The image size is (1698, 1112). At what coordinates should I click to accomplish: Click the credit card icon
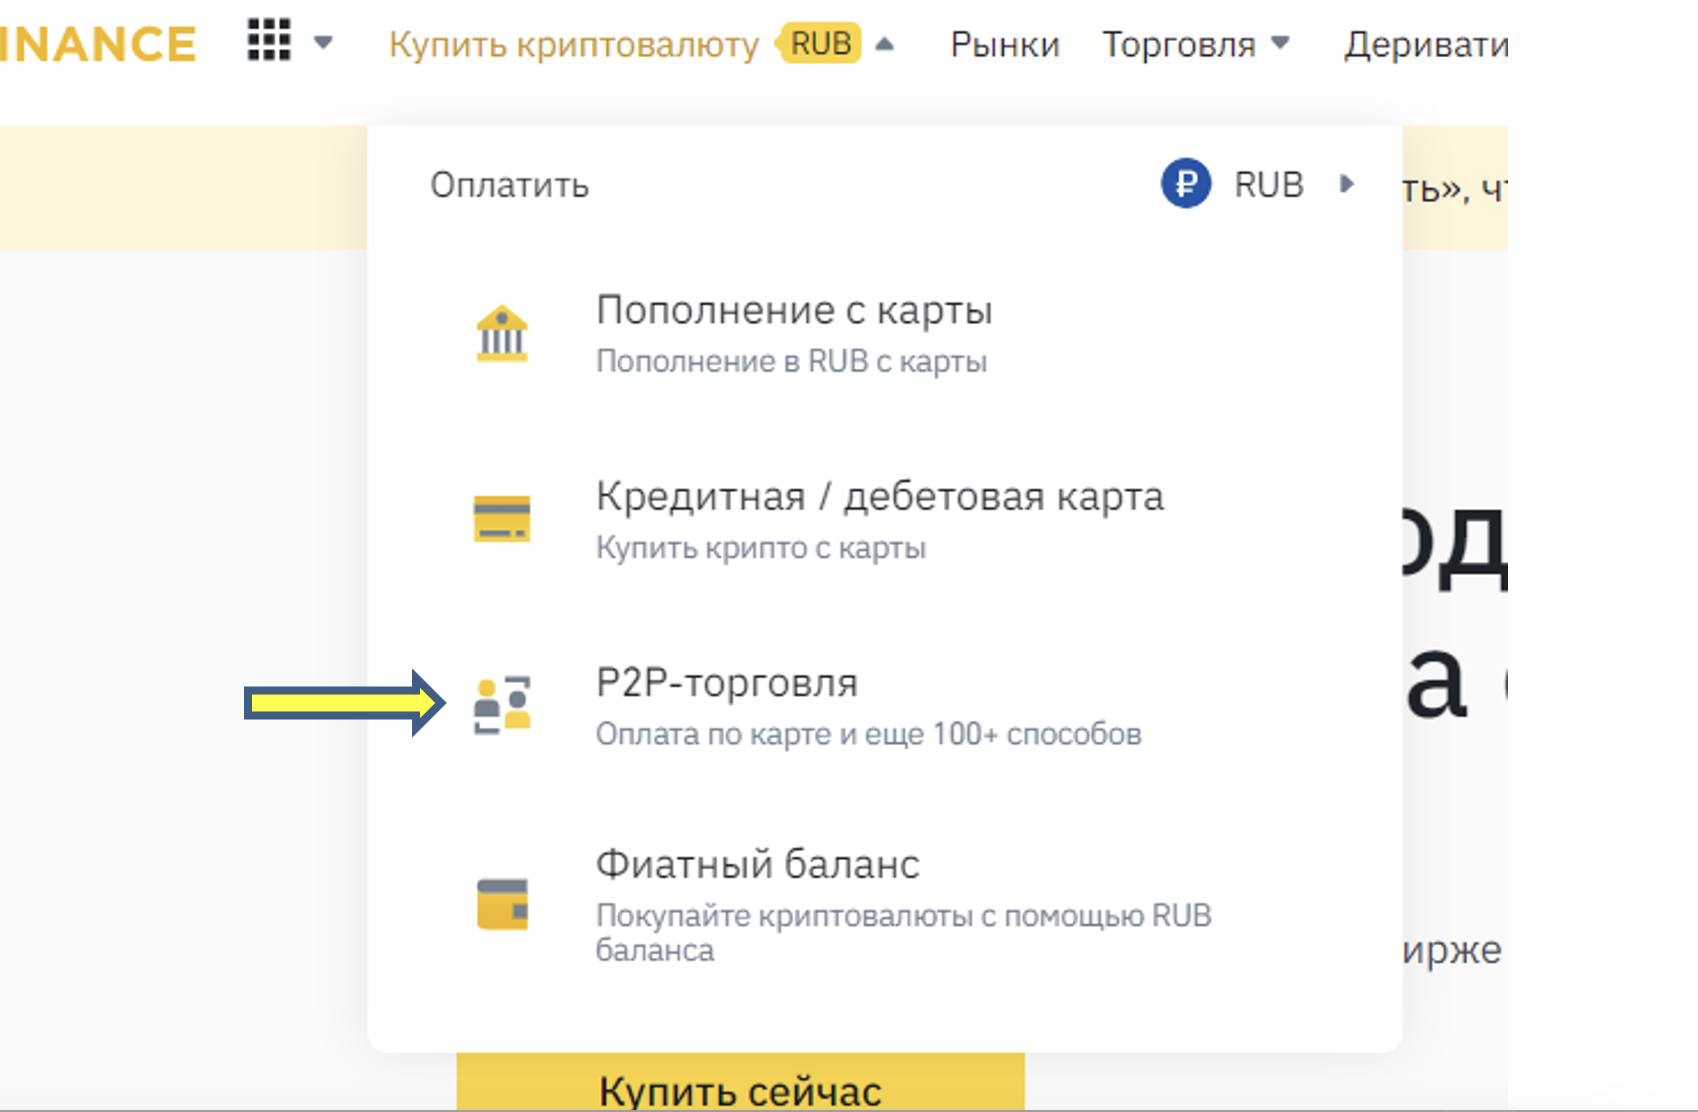click(x=502, y=518)
